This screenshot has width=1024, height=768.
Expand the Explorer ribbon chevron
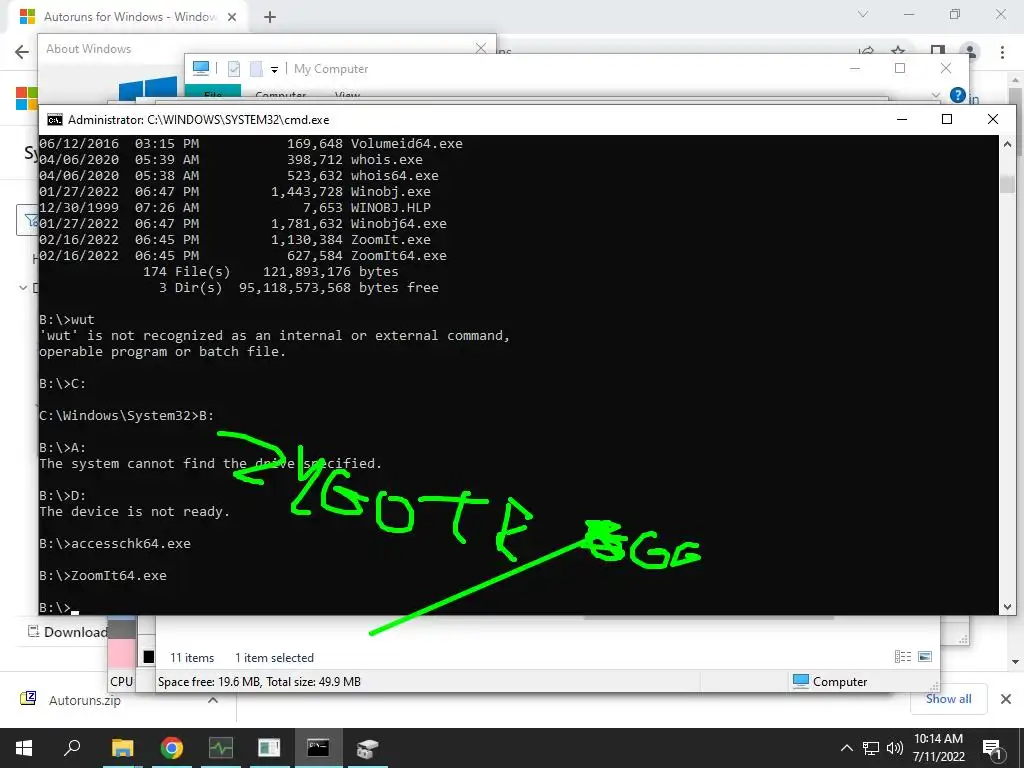coord(935,95)
